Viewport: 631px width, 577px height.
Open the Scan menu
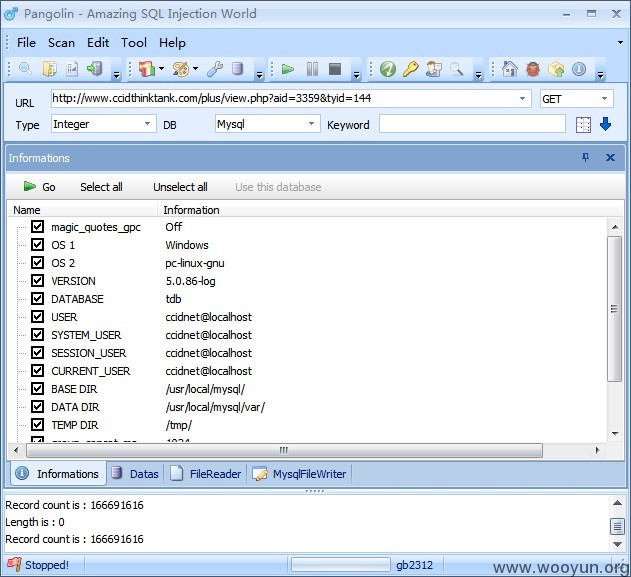(x=61, y=43)
